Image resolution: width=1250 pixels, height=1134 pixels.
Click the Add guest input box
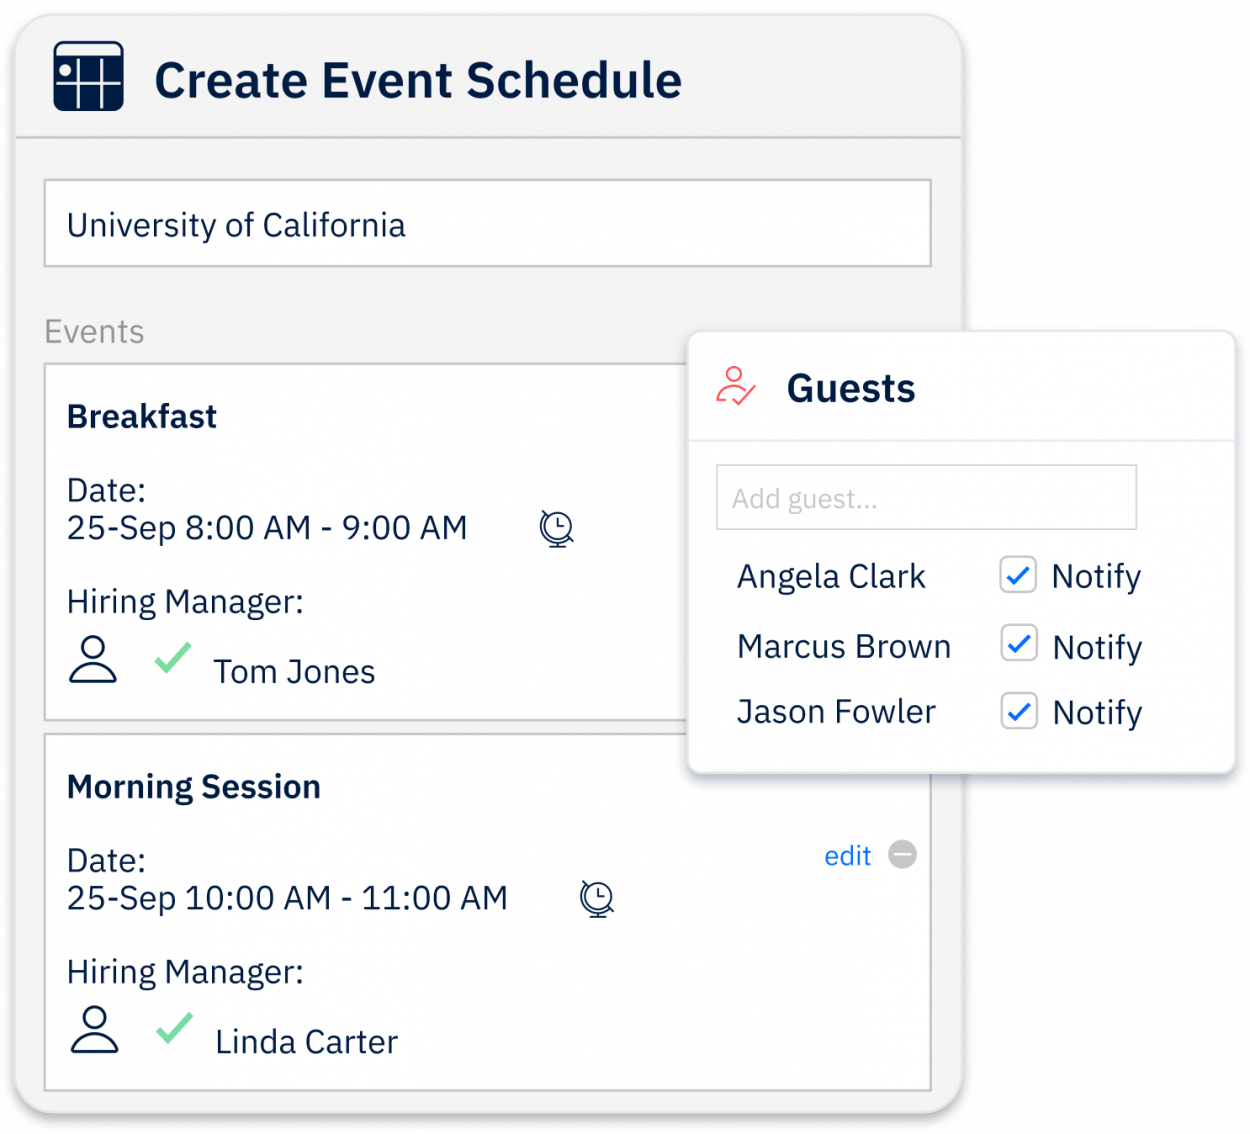tap(925, 497)
